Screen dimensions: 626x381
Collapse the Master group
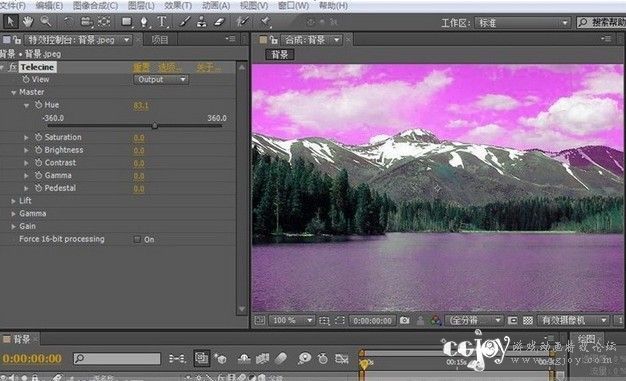click(x=14, y=93)
